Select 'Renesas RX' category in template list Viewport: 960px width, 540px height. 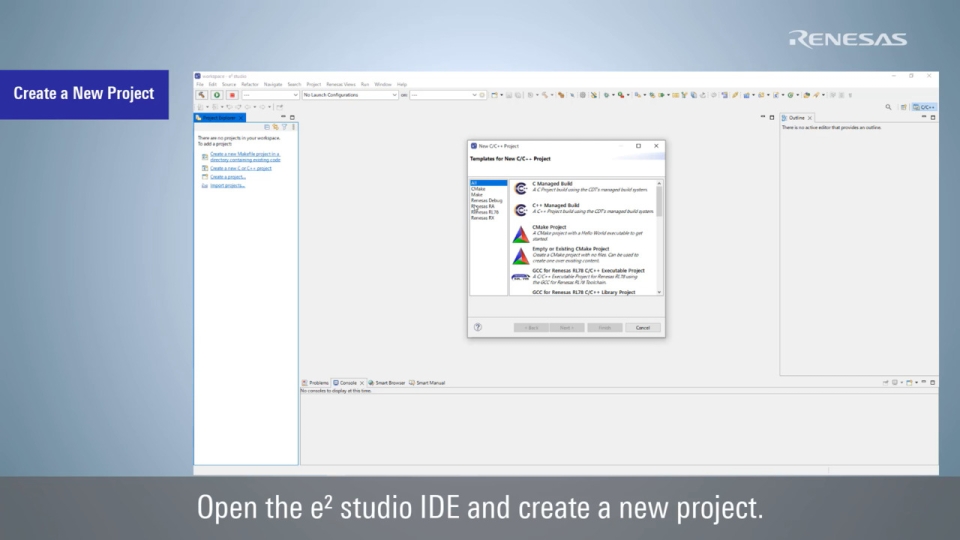click(482, 218)
